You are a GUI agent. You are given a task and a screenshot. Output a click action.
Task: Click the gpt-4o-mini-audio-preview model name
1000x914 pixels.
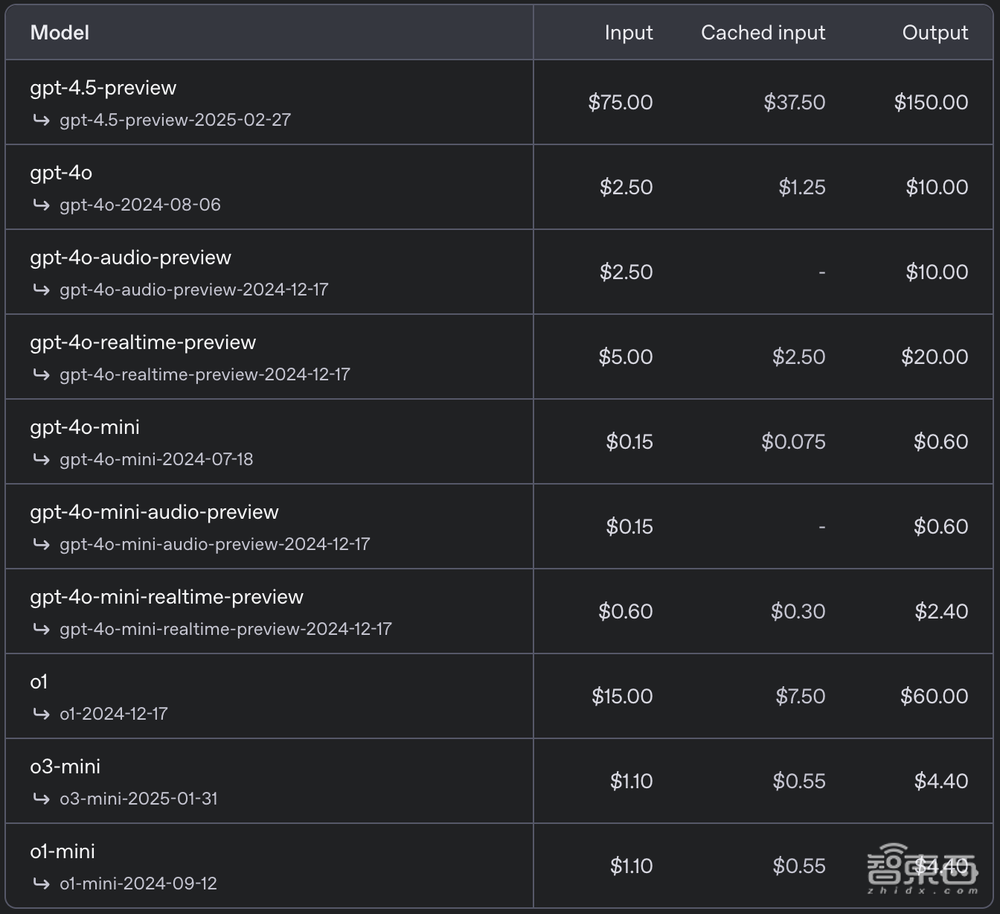(154, 512)
